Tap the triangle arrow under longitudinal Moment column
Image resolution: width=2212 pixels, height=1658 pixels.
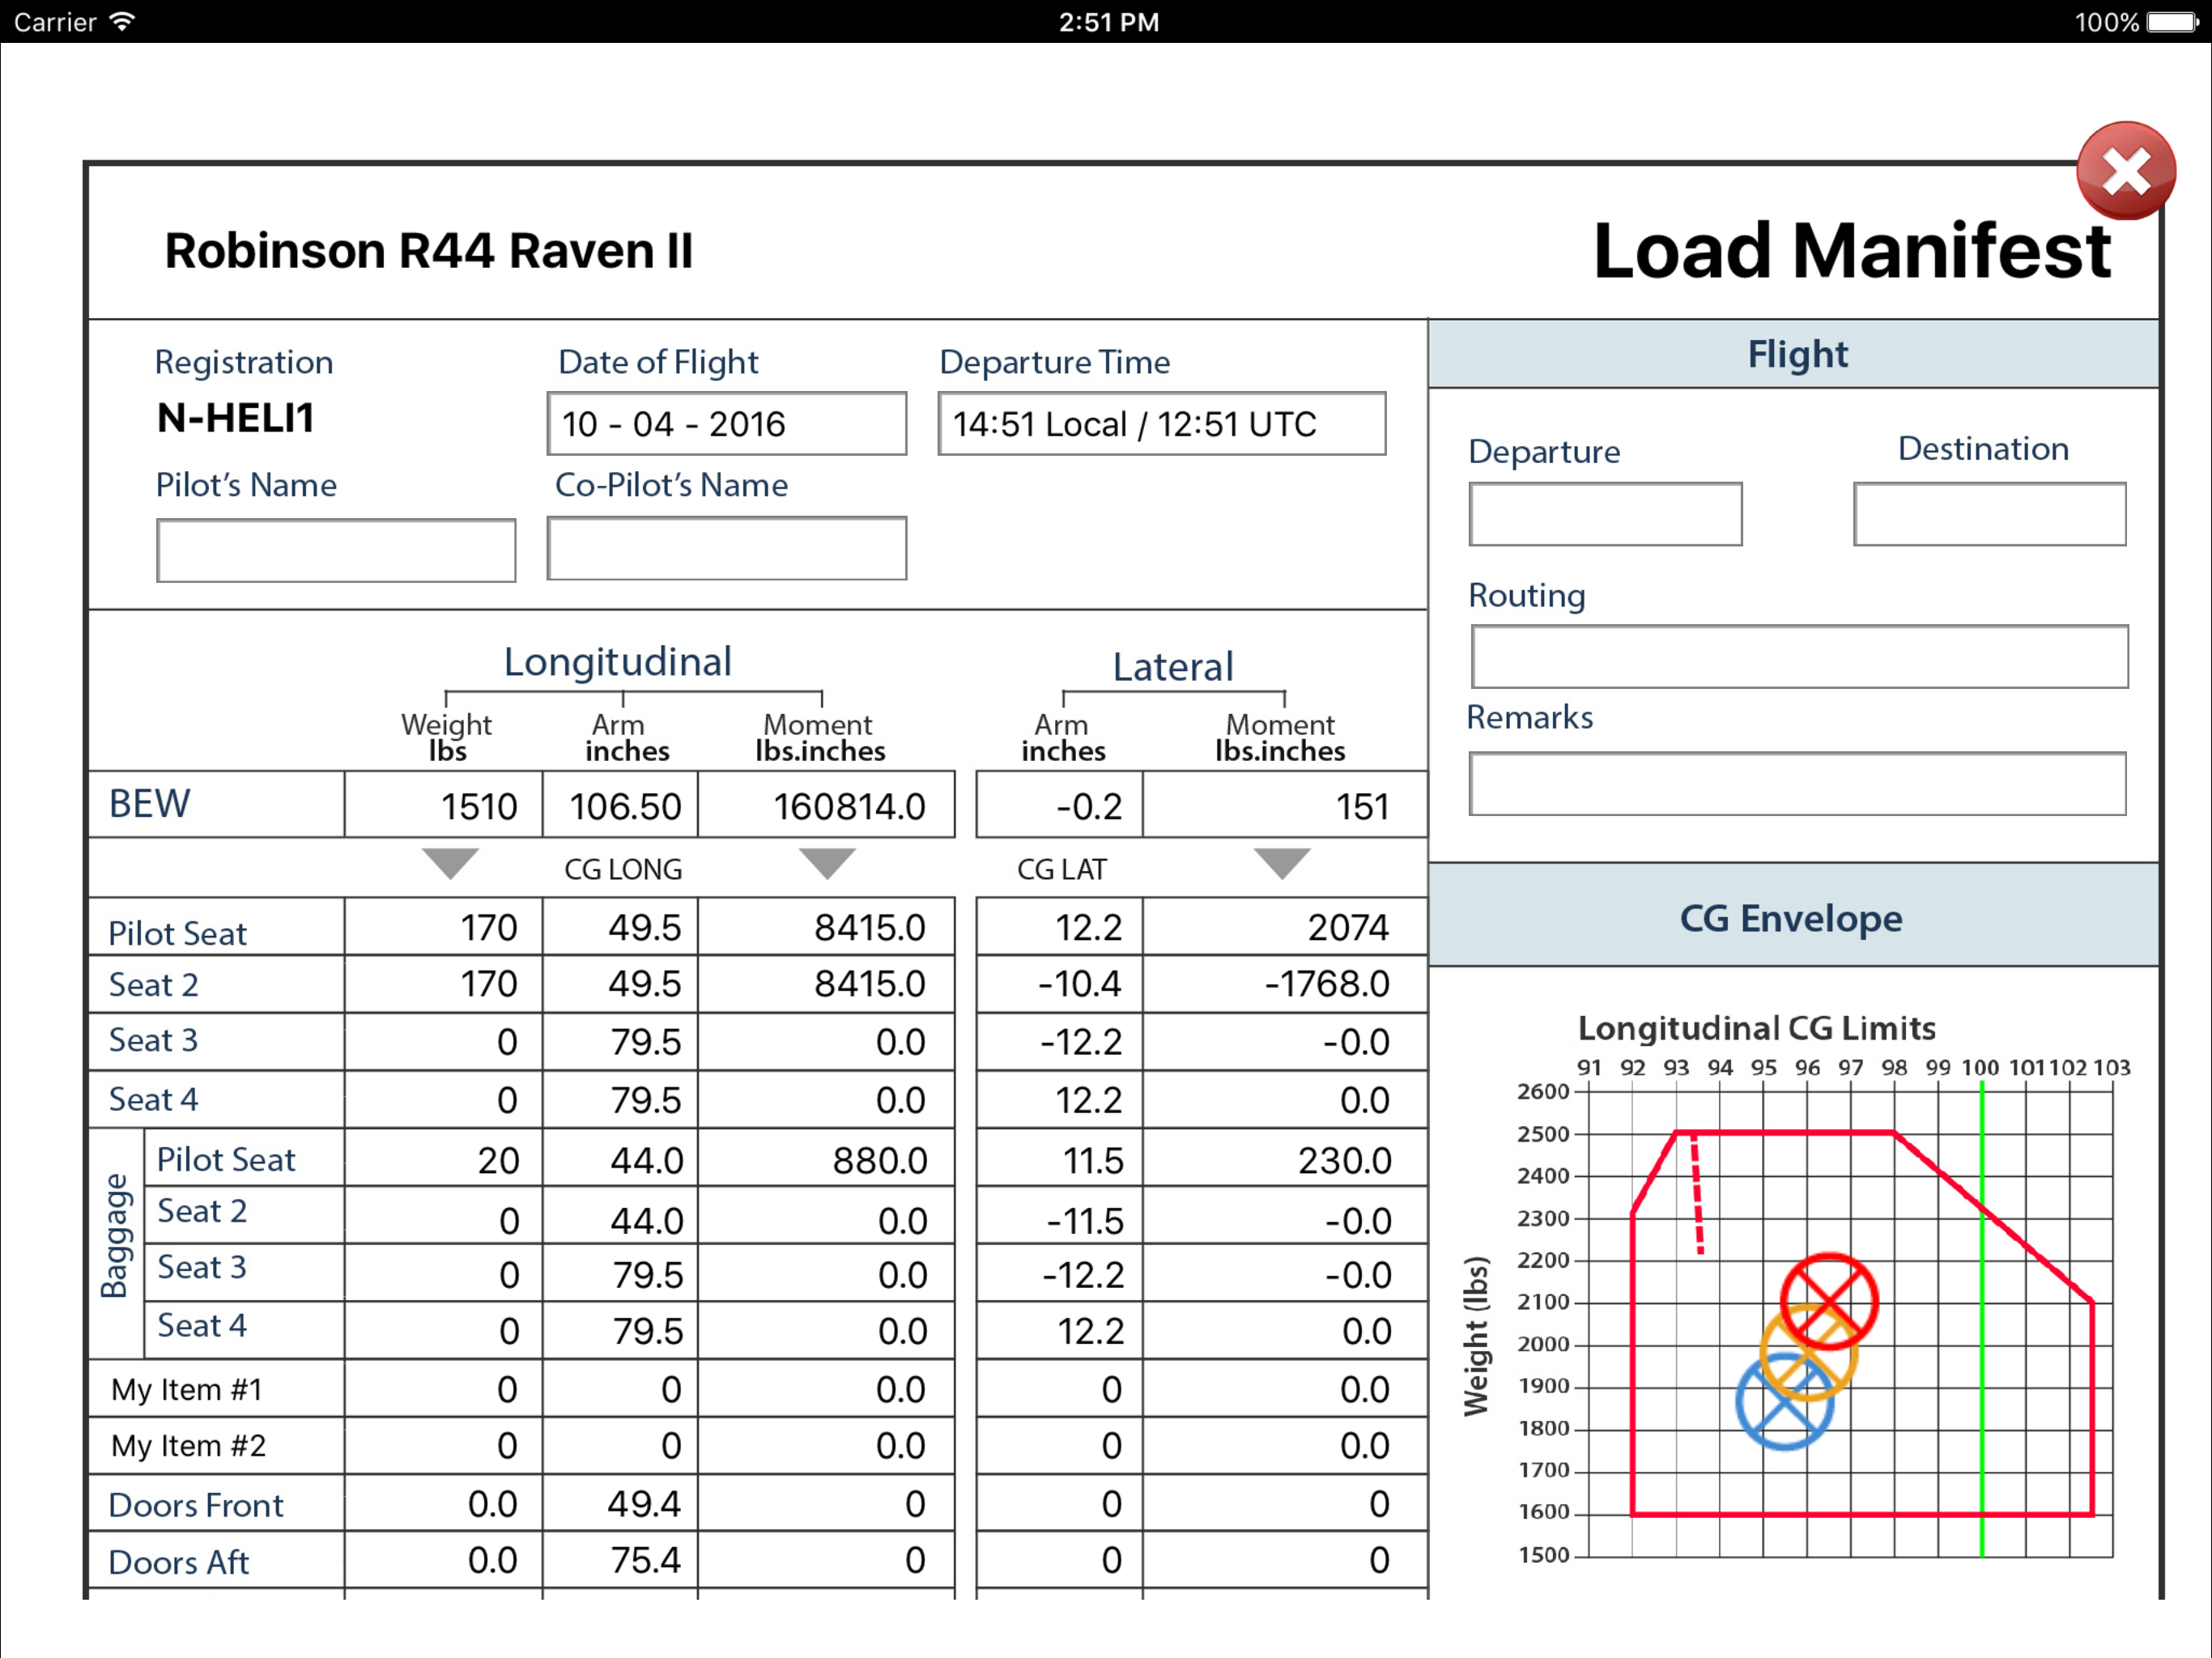click(827, 863)
